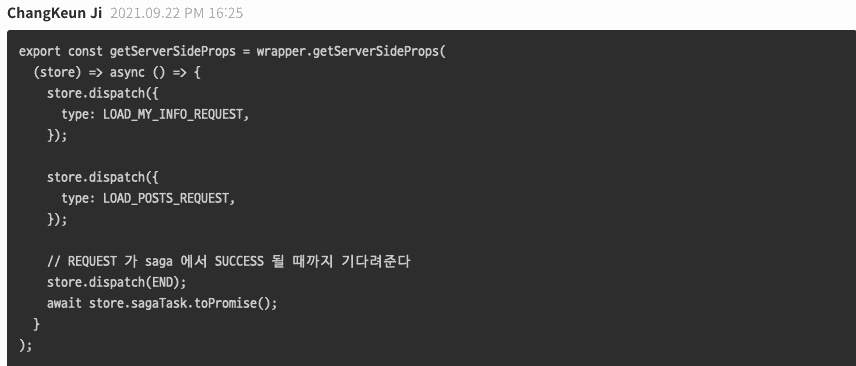The height and width of the screenshot is (366, 856).
Task: Click the async keyword
Action: click(x=127, y=73)
